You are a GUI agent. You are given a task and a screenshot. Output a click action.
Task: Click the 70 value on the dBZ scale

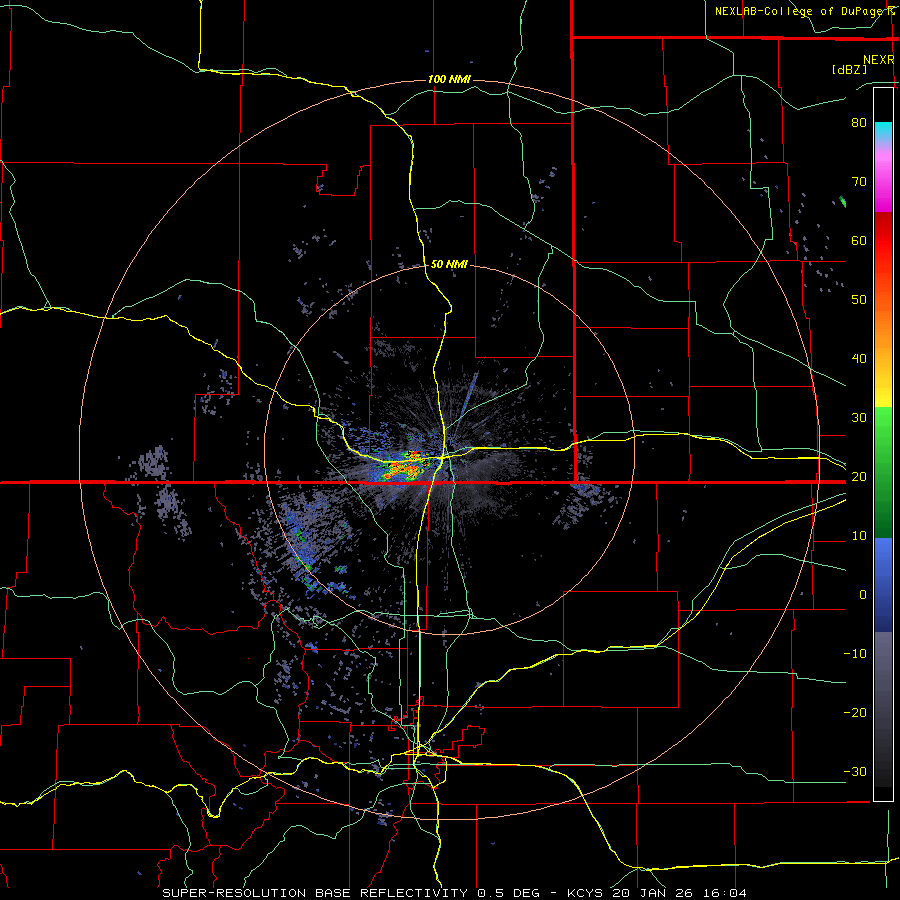coord(859,181)
